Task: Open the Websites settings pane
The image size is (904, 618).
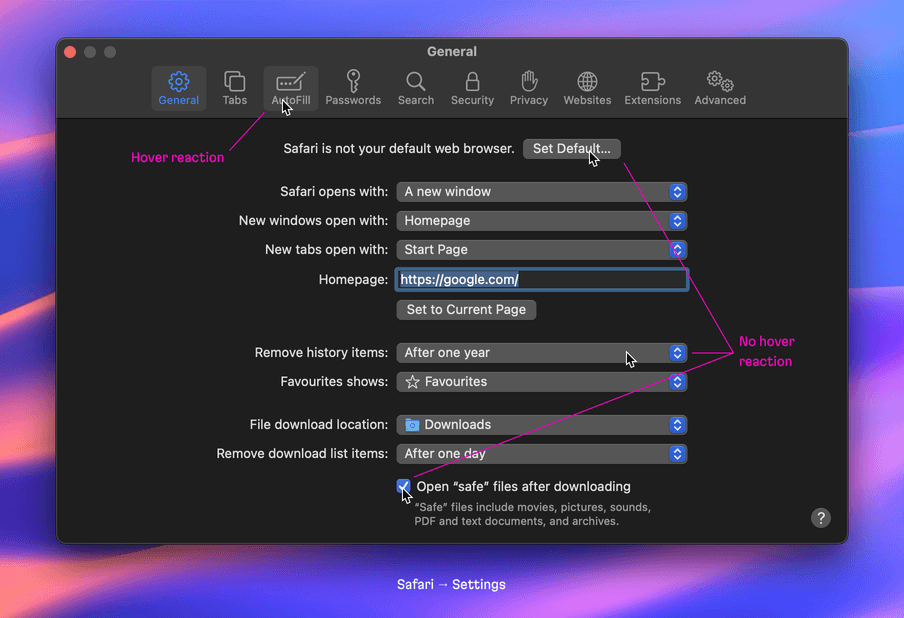Action: (587, 88)
